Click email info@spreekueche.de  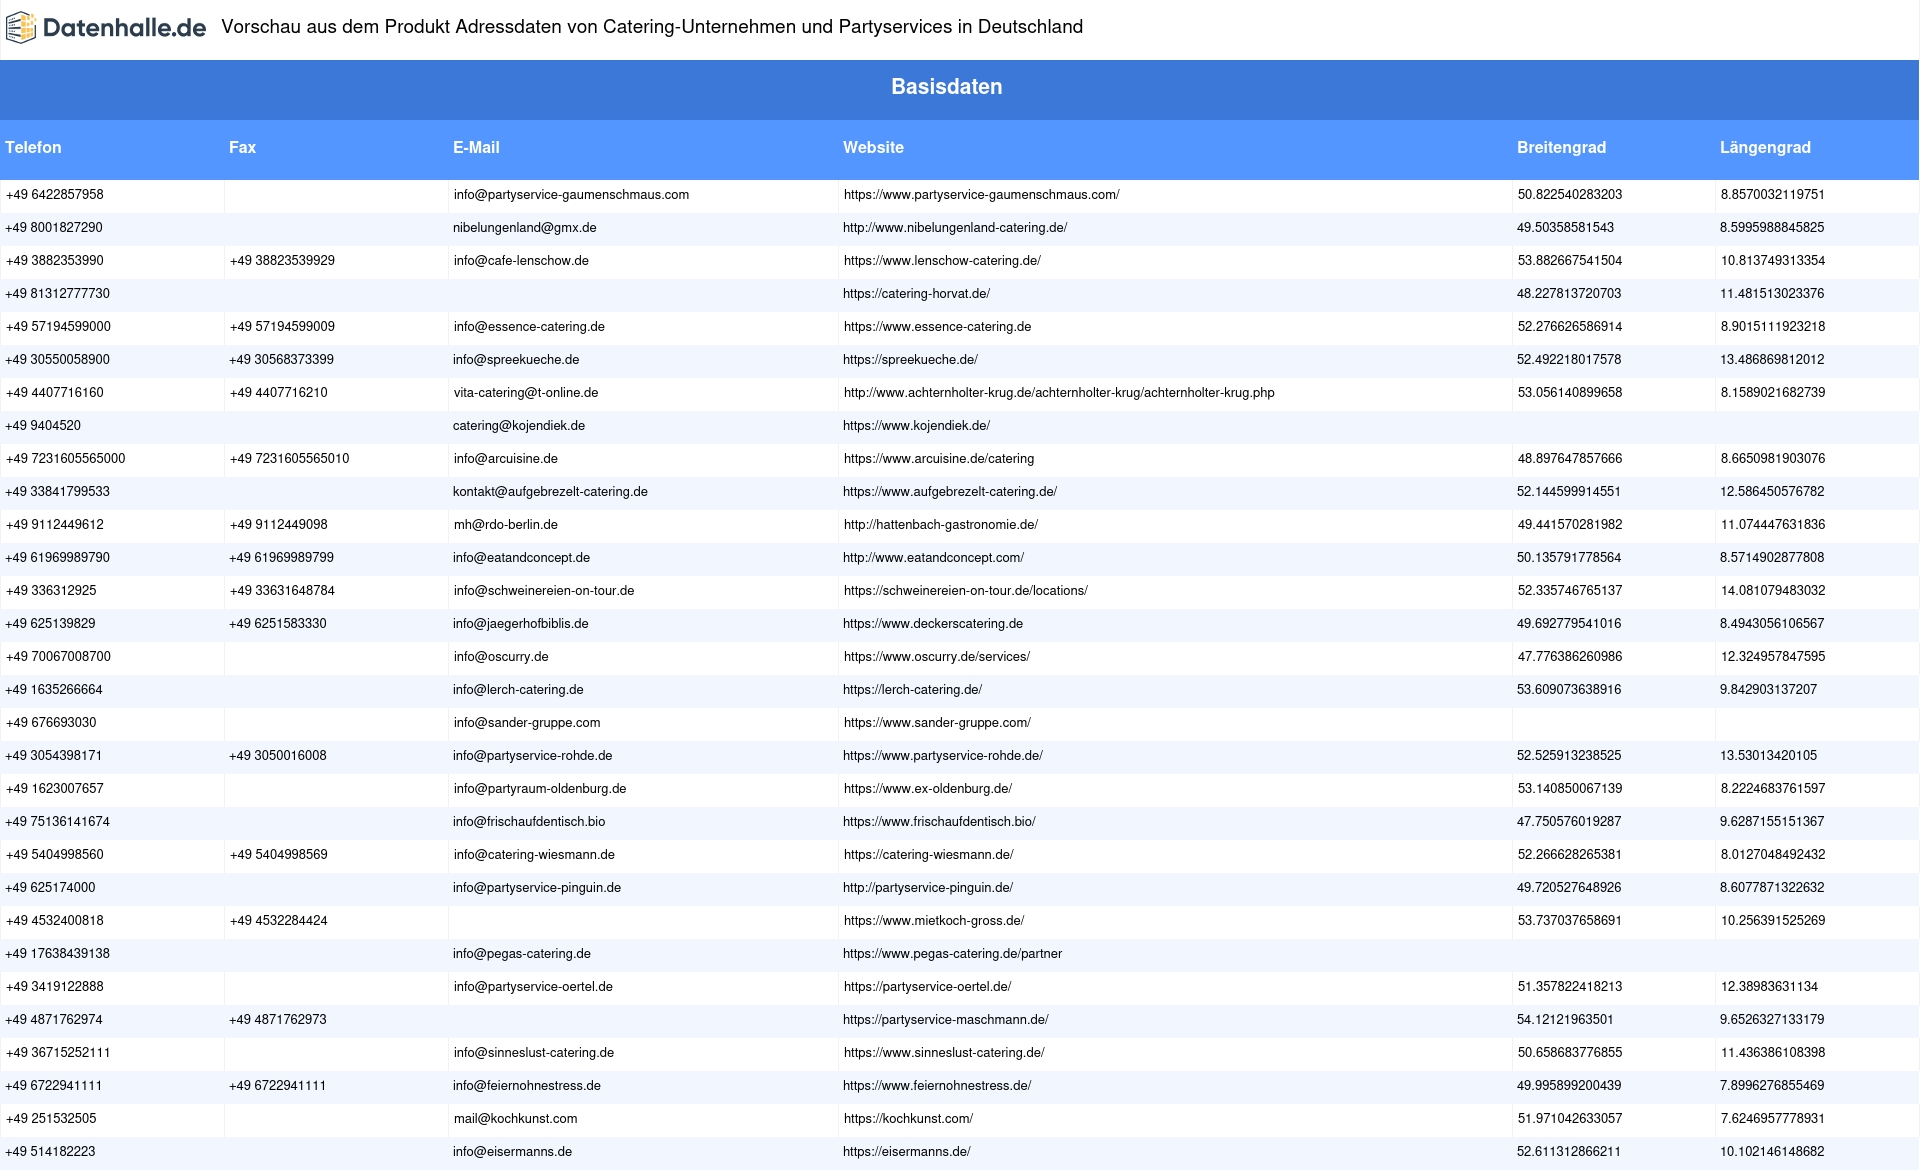pos(516,360)
